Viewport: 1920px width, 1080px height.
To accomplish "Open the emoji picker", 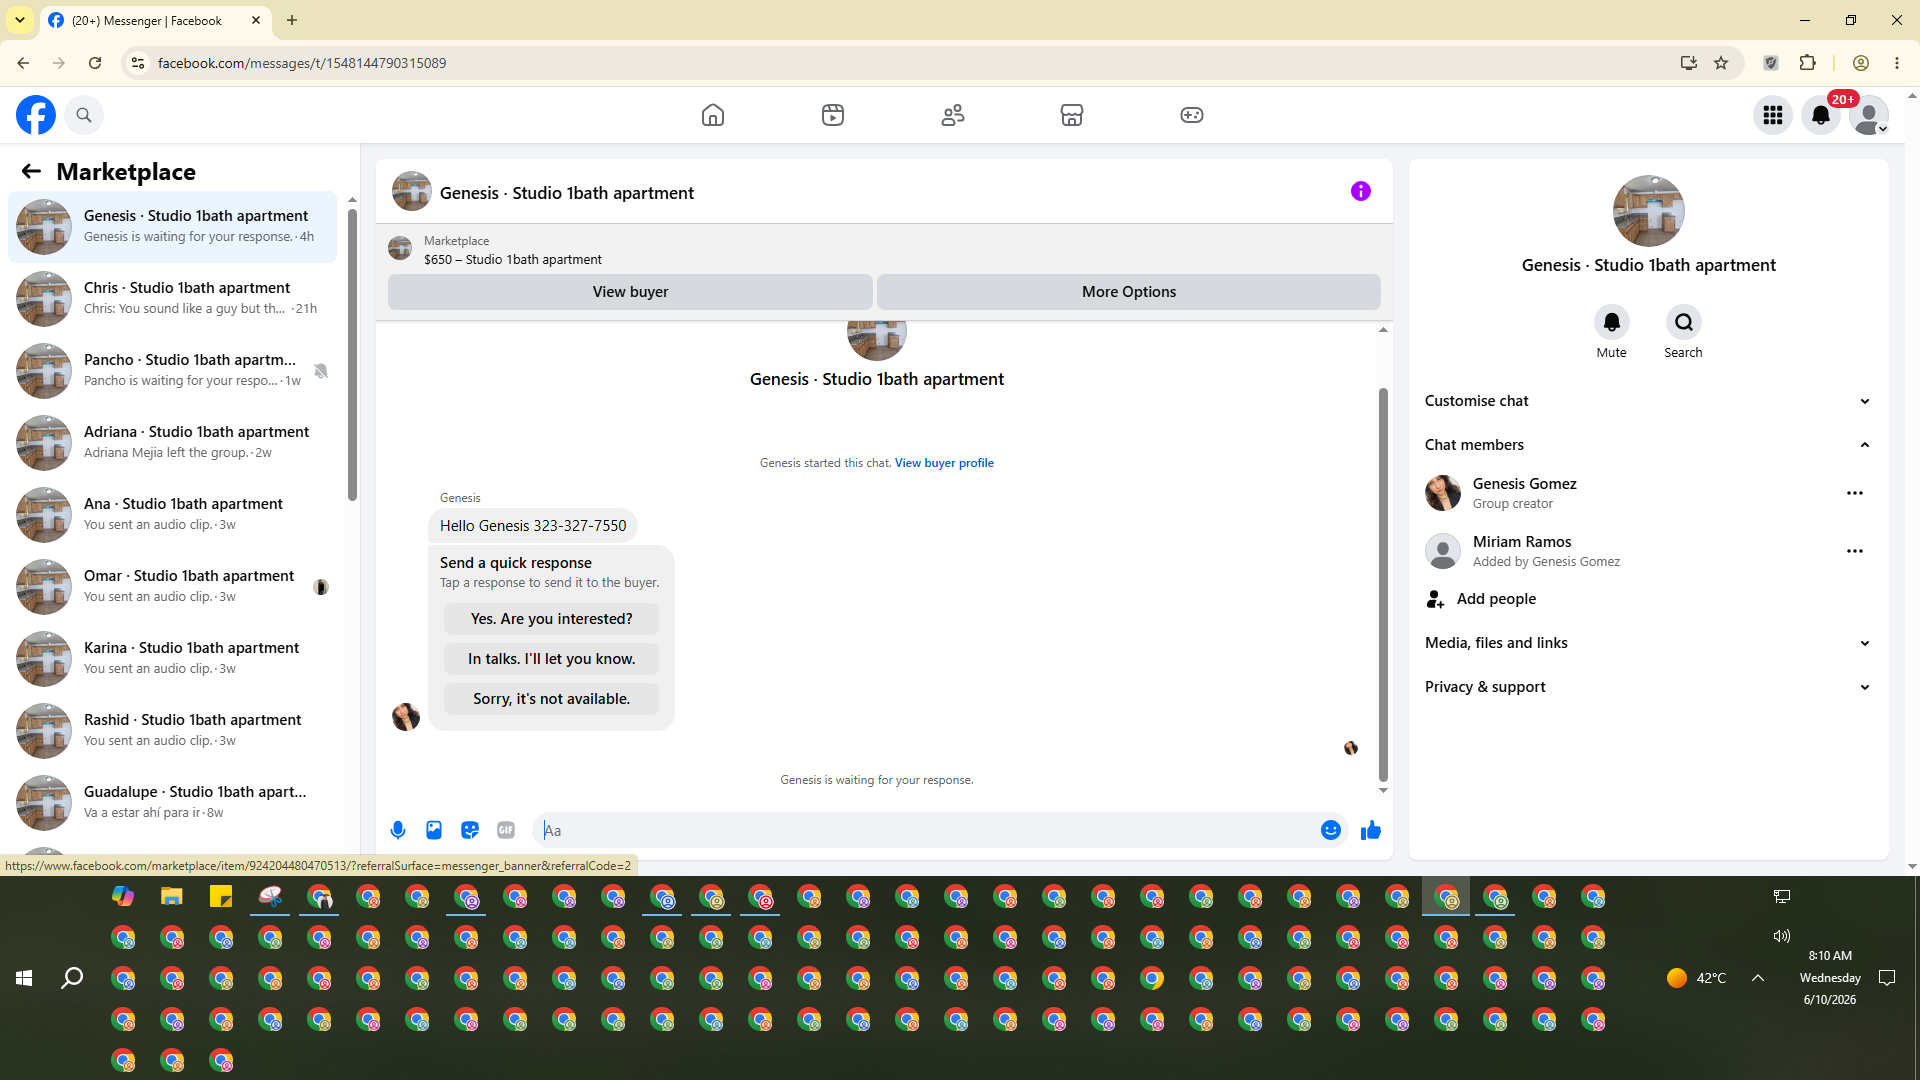I will click(1331, 830).
